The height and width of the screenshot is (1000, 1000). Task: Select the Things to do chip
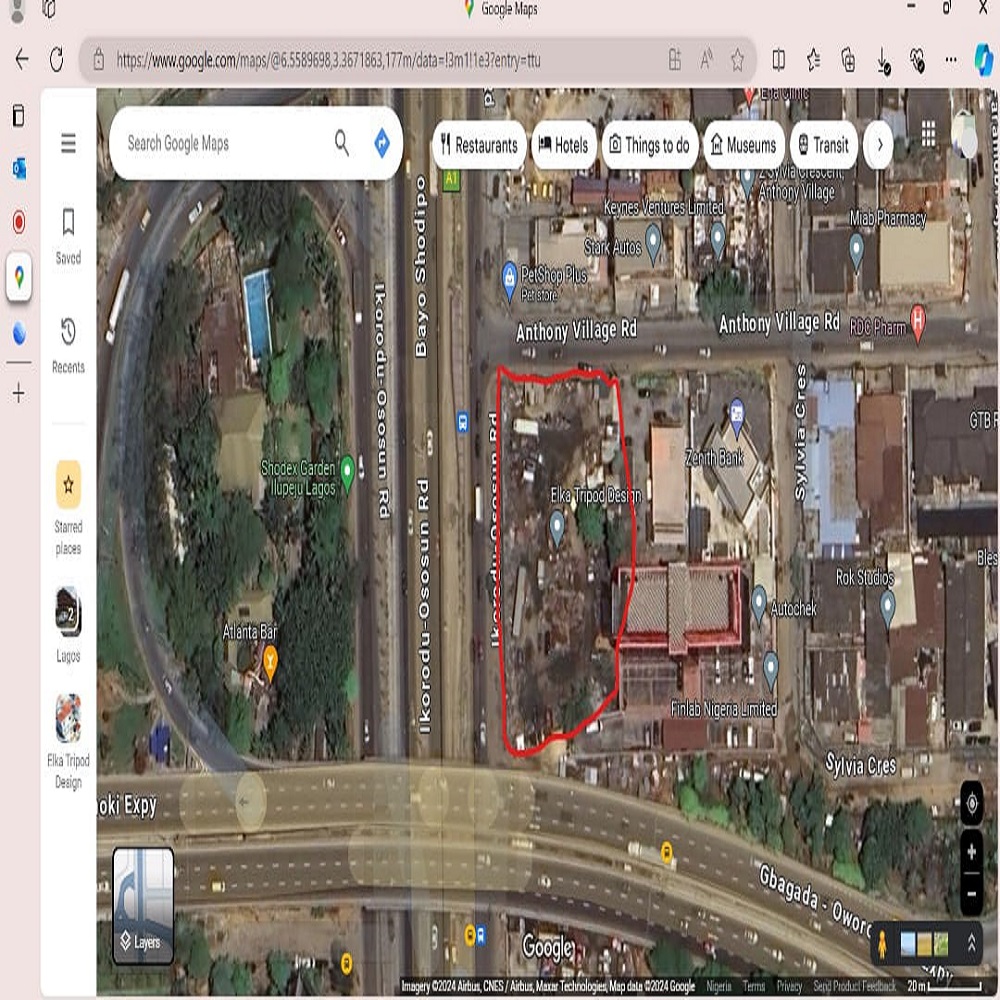pyautogui.click(x=650, y=145)
